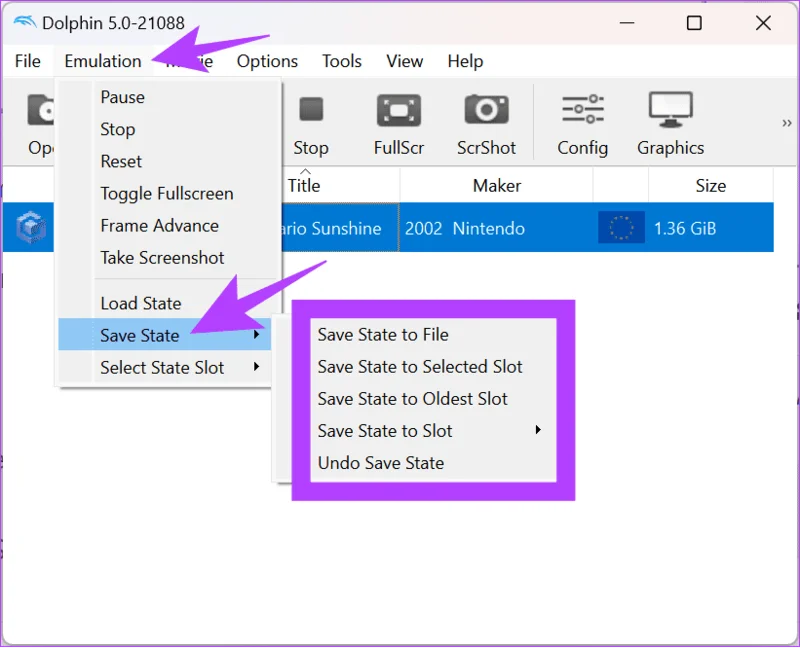Expand the Select State Slot submenu
800x648 pixels.
point(164,367)
